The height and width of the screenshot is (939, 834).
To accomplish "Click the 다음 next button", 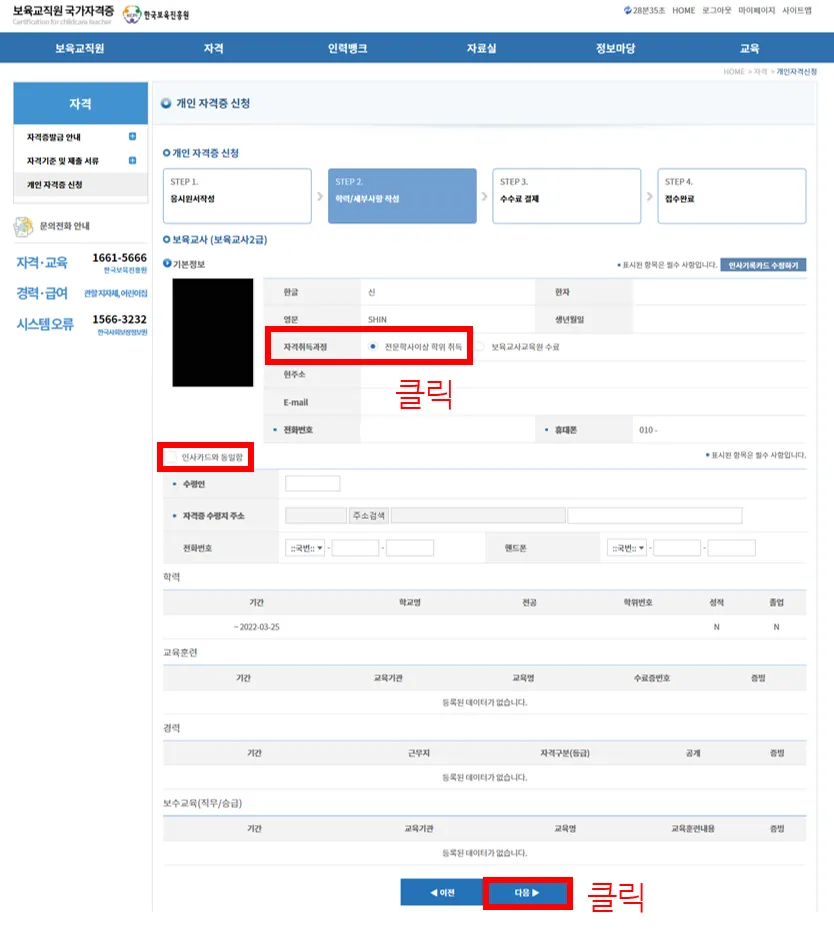I will [526, 893].
